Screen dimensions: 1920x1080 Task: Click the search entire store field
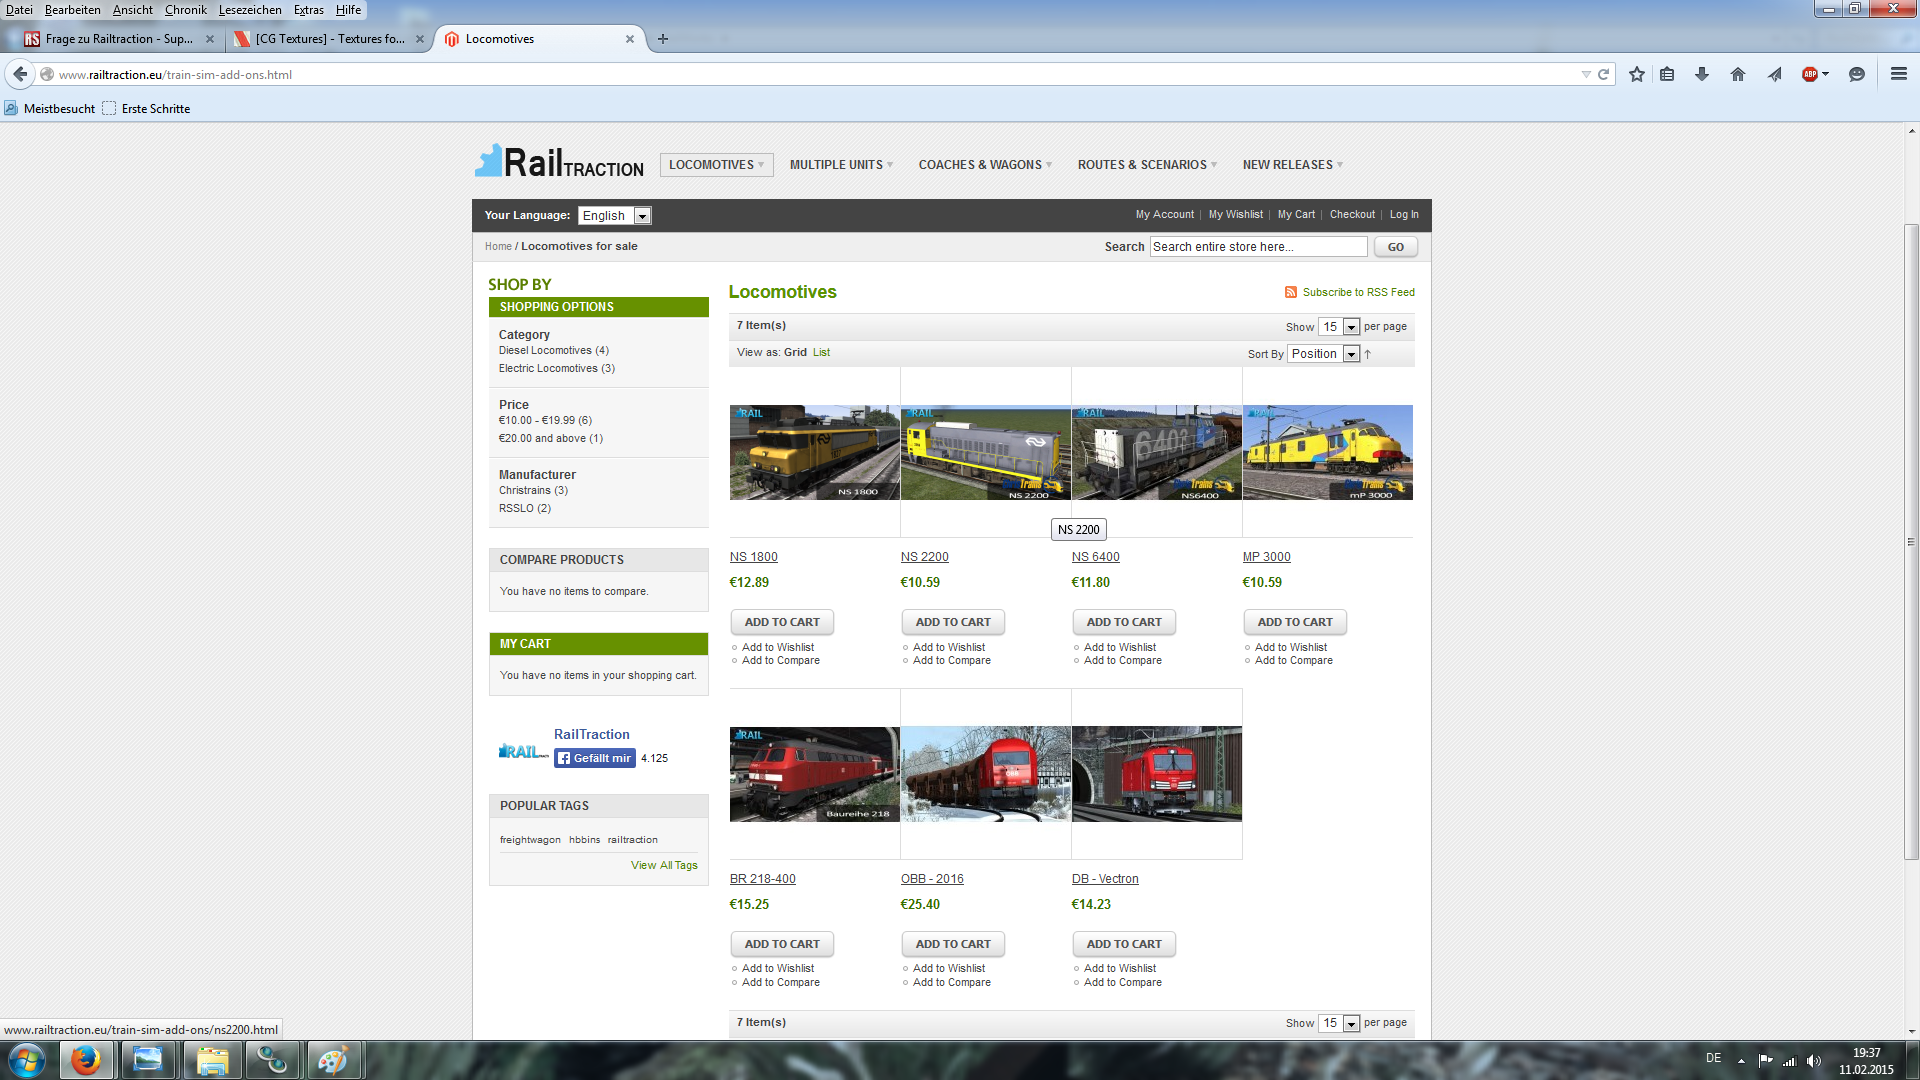click(1258, 247)
